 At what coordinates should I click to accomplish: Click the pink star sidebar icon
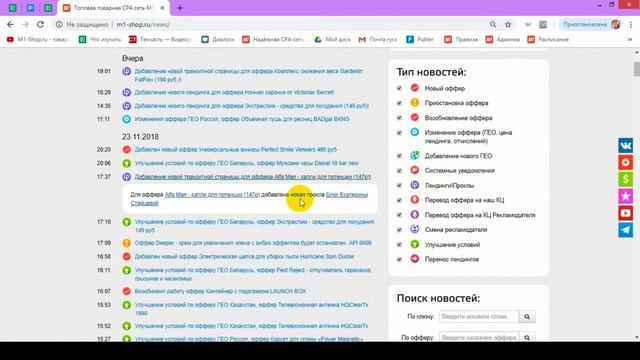point(625,196)
